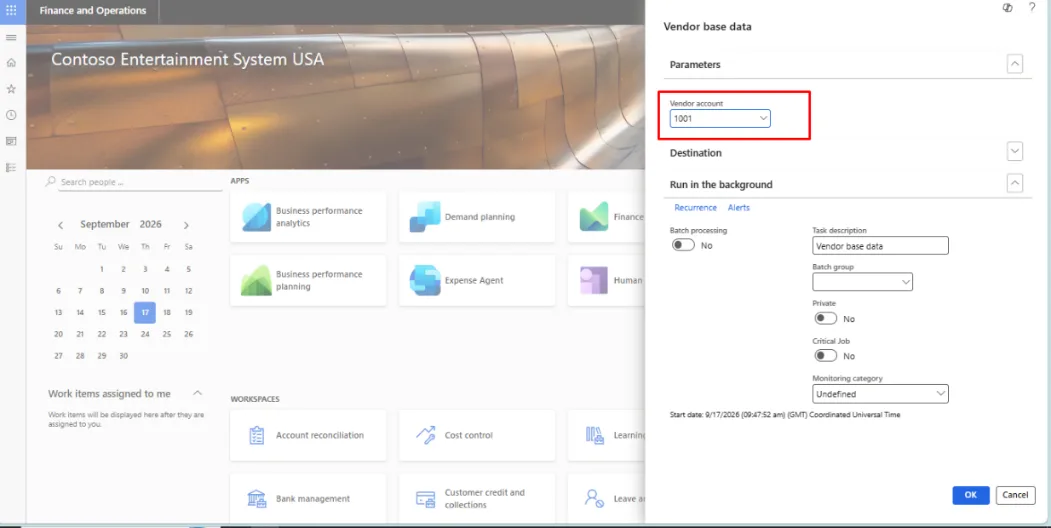This screenshot has height=528, width=1051.
Task: Open Cost control workspace tile
Action: (x=477, y=436)
